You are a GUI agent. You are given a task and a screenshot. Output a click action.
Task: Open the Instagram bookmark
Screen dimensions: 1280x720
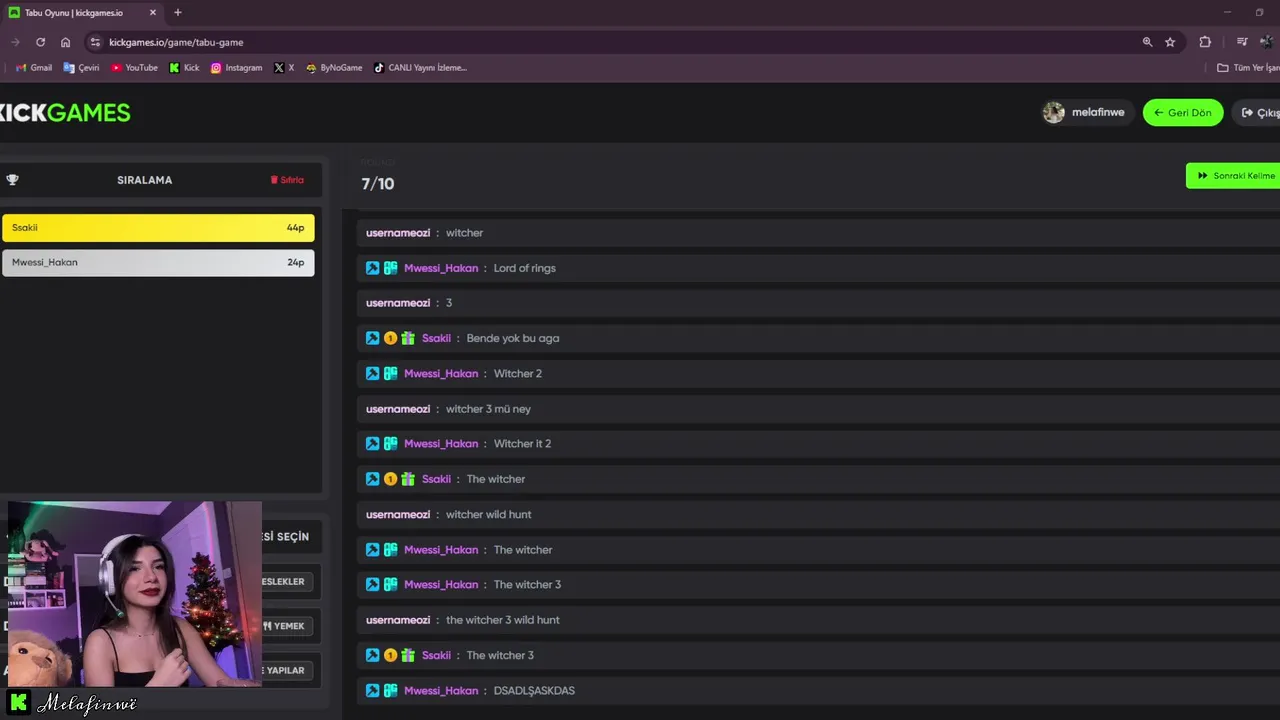pyautogui.click(x=236, y=68)
